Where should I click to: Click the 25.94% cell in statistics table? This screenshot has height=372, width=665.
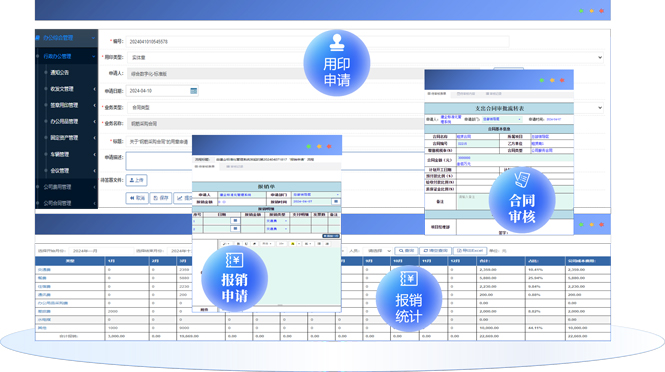point(545,278)
